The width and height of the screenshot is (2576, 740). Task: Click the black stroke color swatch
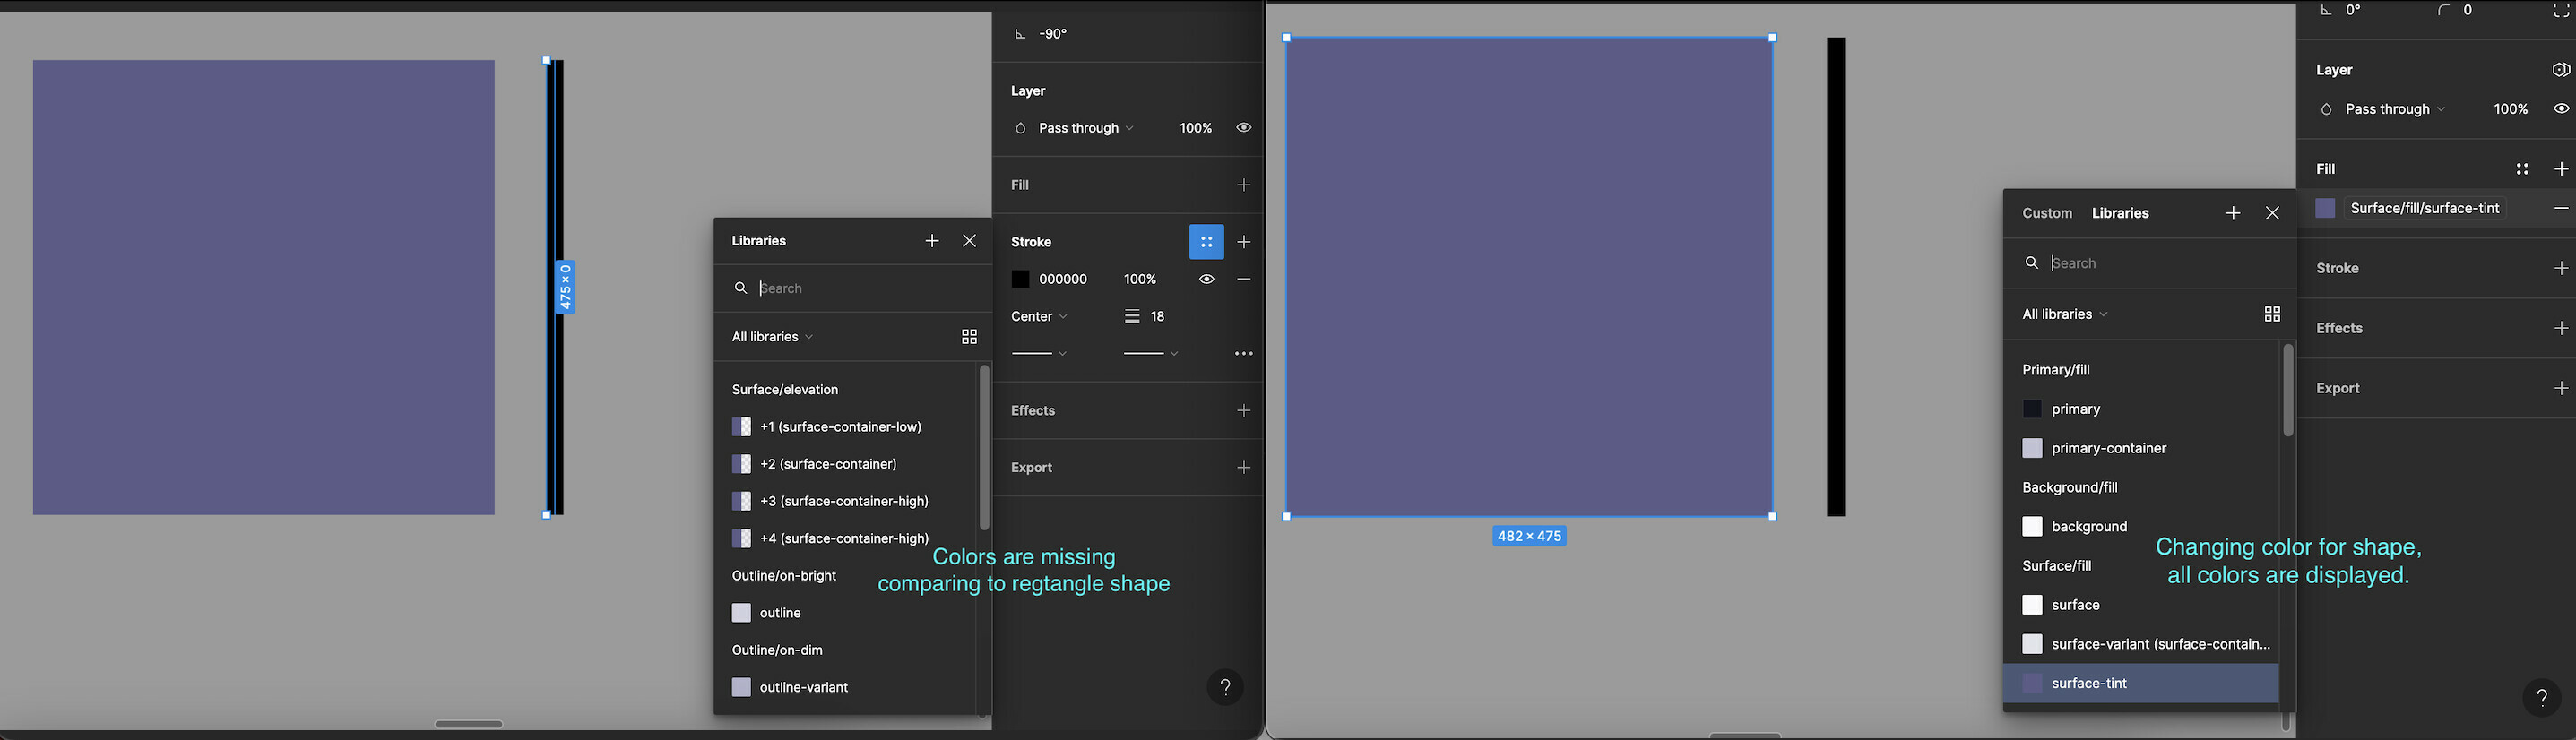tap(1020, 279)
